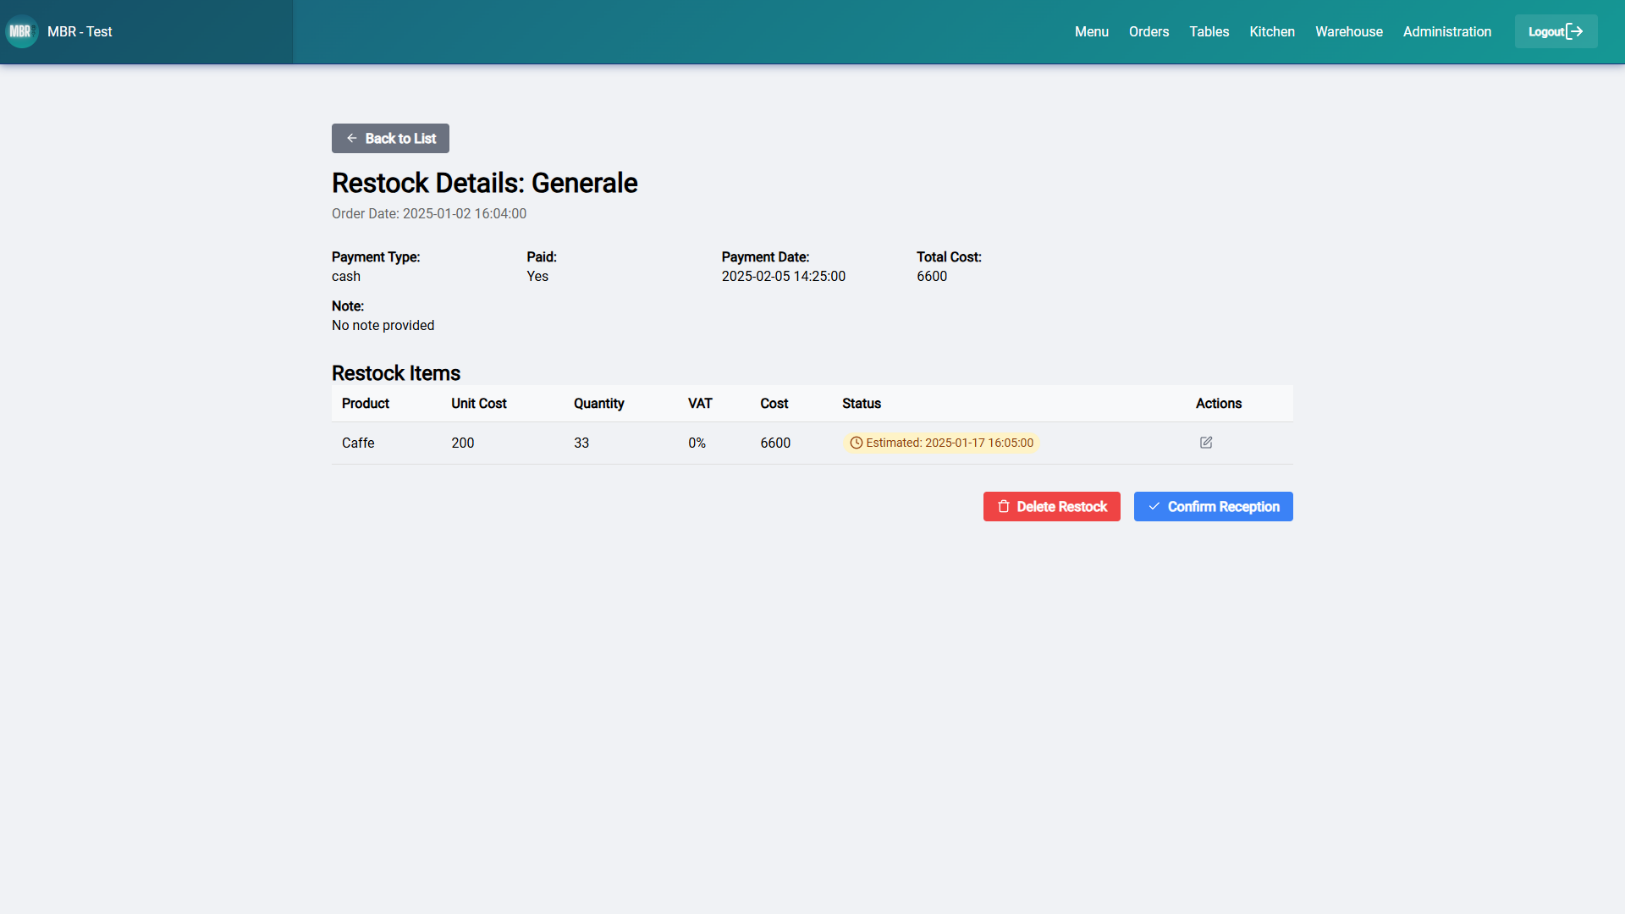Viewport: 1625px width, 914px height.
Task: Open the Menu navigation item
Action: pos(1091,31)
